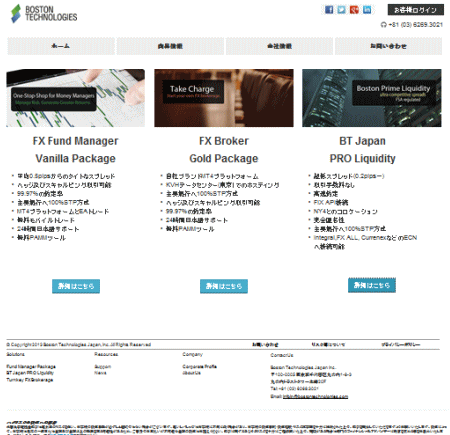
Task: Open Fund Manager Package footer link
Action: click(31, 367)
